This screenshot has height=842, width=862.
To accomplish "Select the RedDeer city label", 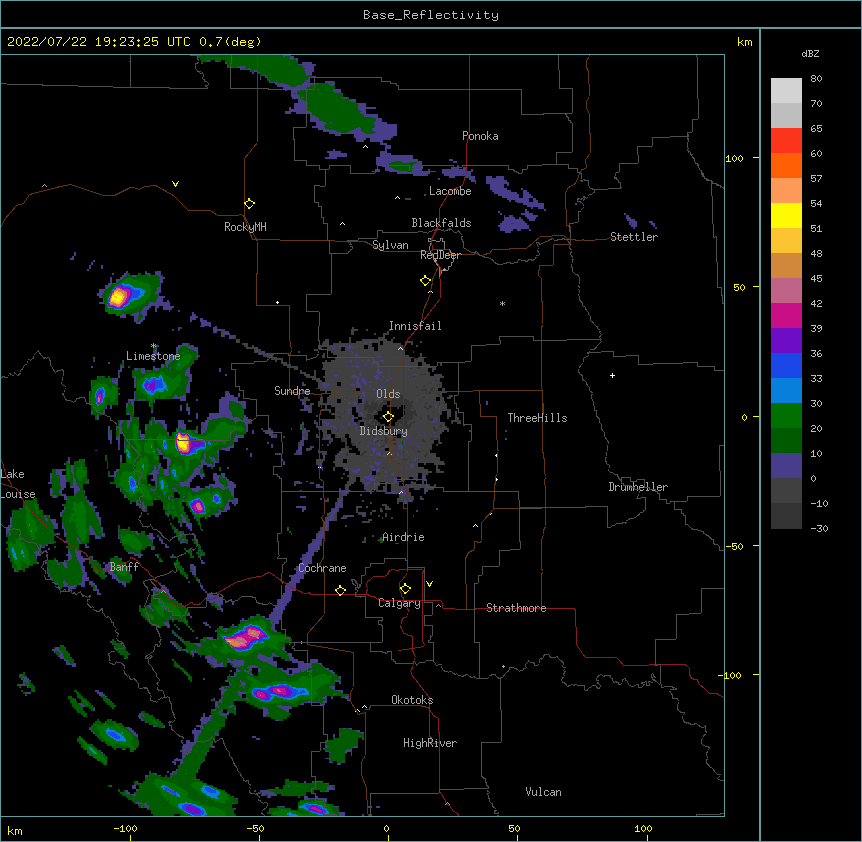I will (x=440, y=255).
